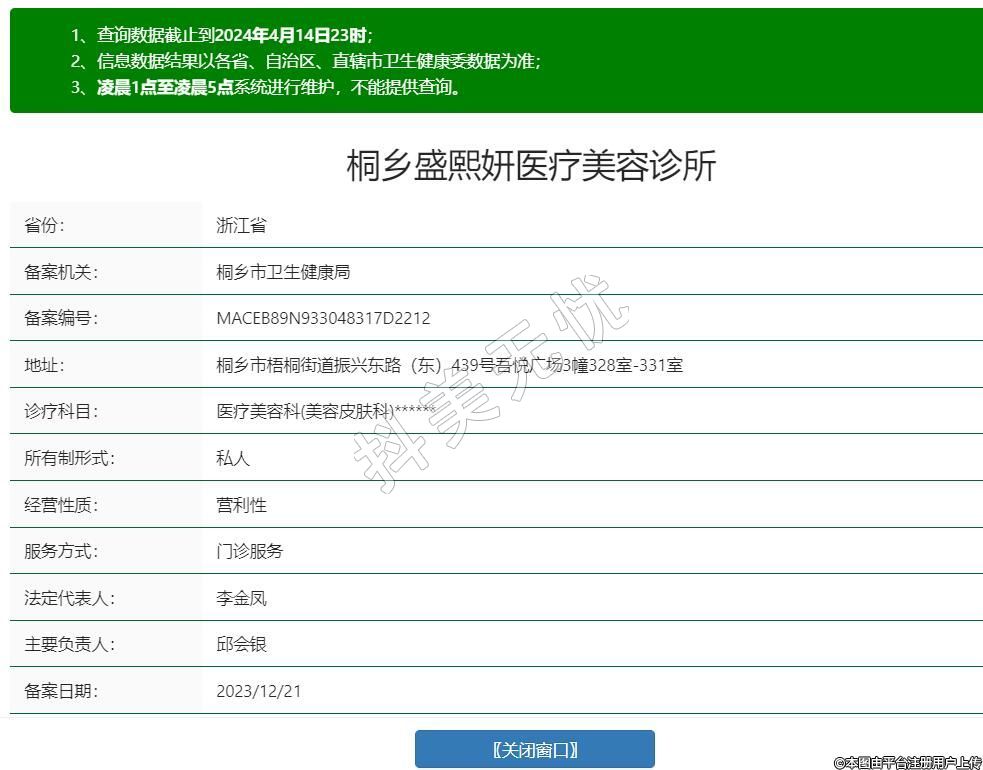Click the 备案编号 row label
The width and height of the screenshot is (983, 770).
61,319
